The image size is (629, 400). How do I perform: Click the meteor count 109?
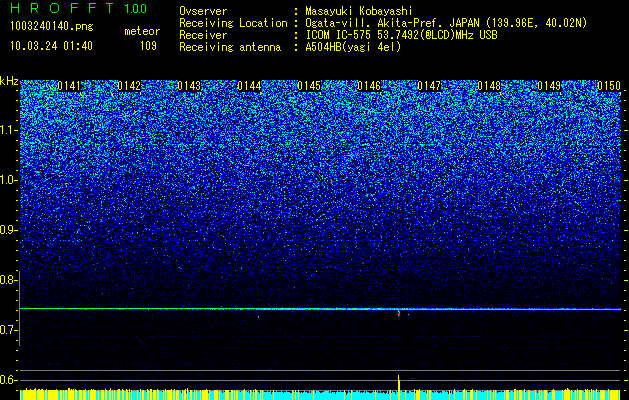coord(148,46)
